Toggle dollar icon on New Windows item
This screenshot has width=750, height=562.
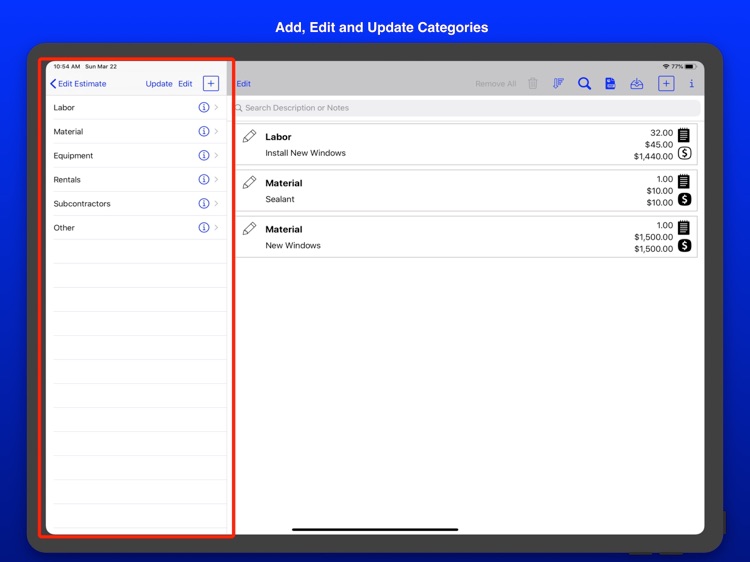684,246
